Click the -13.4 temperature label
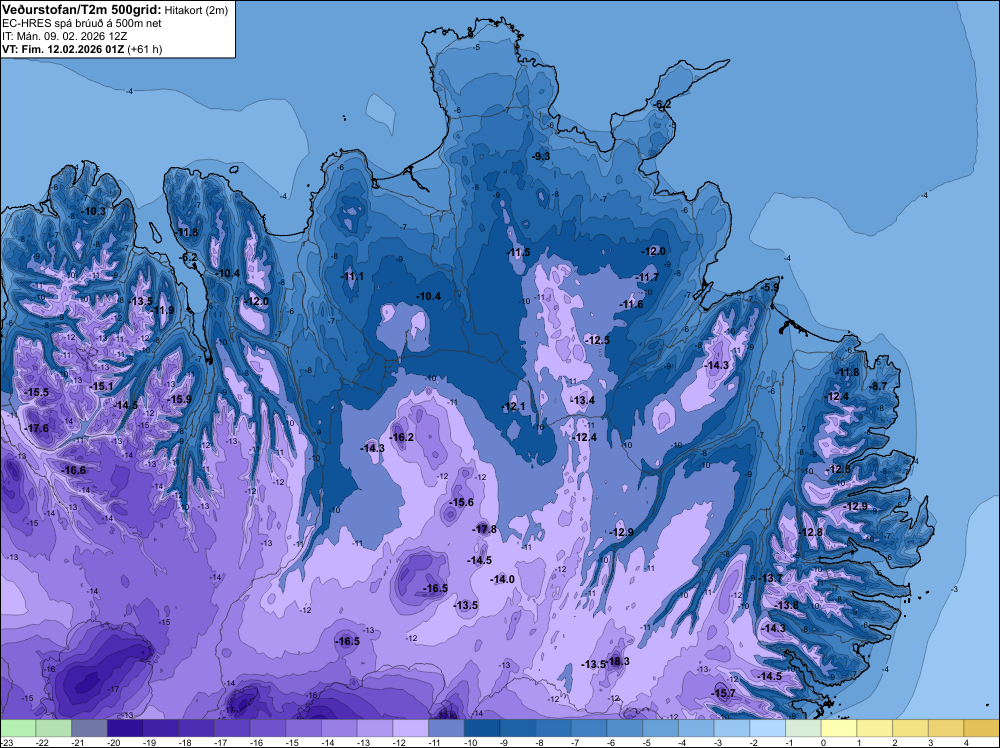 point(582,400)
